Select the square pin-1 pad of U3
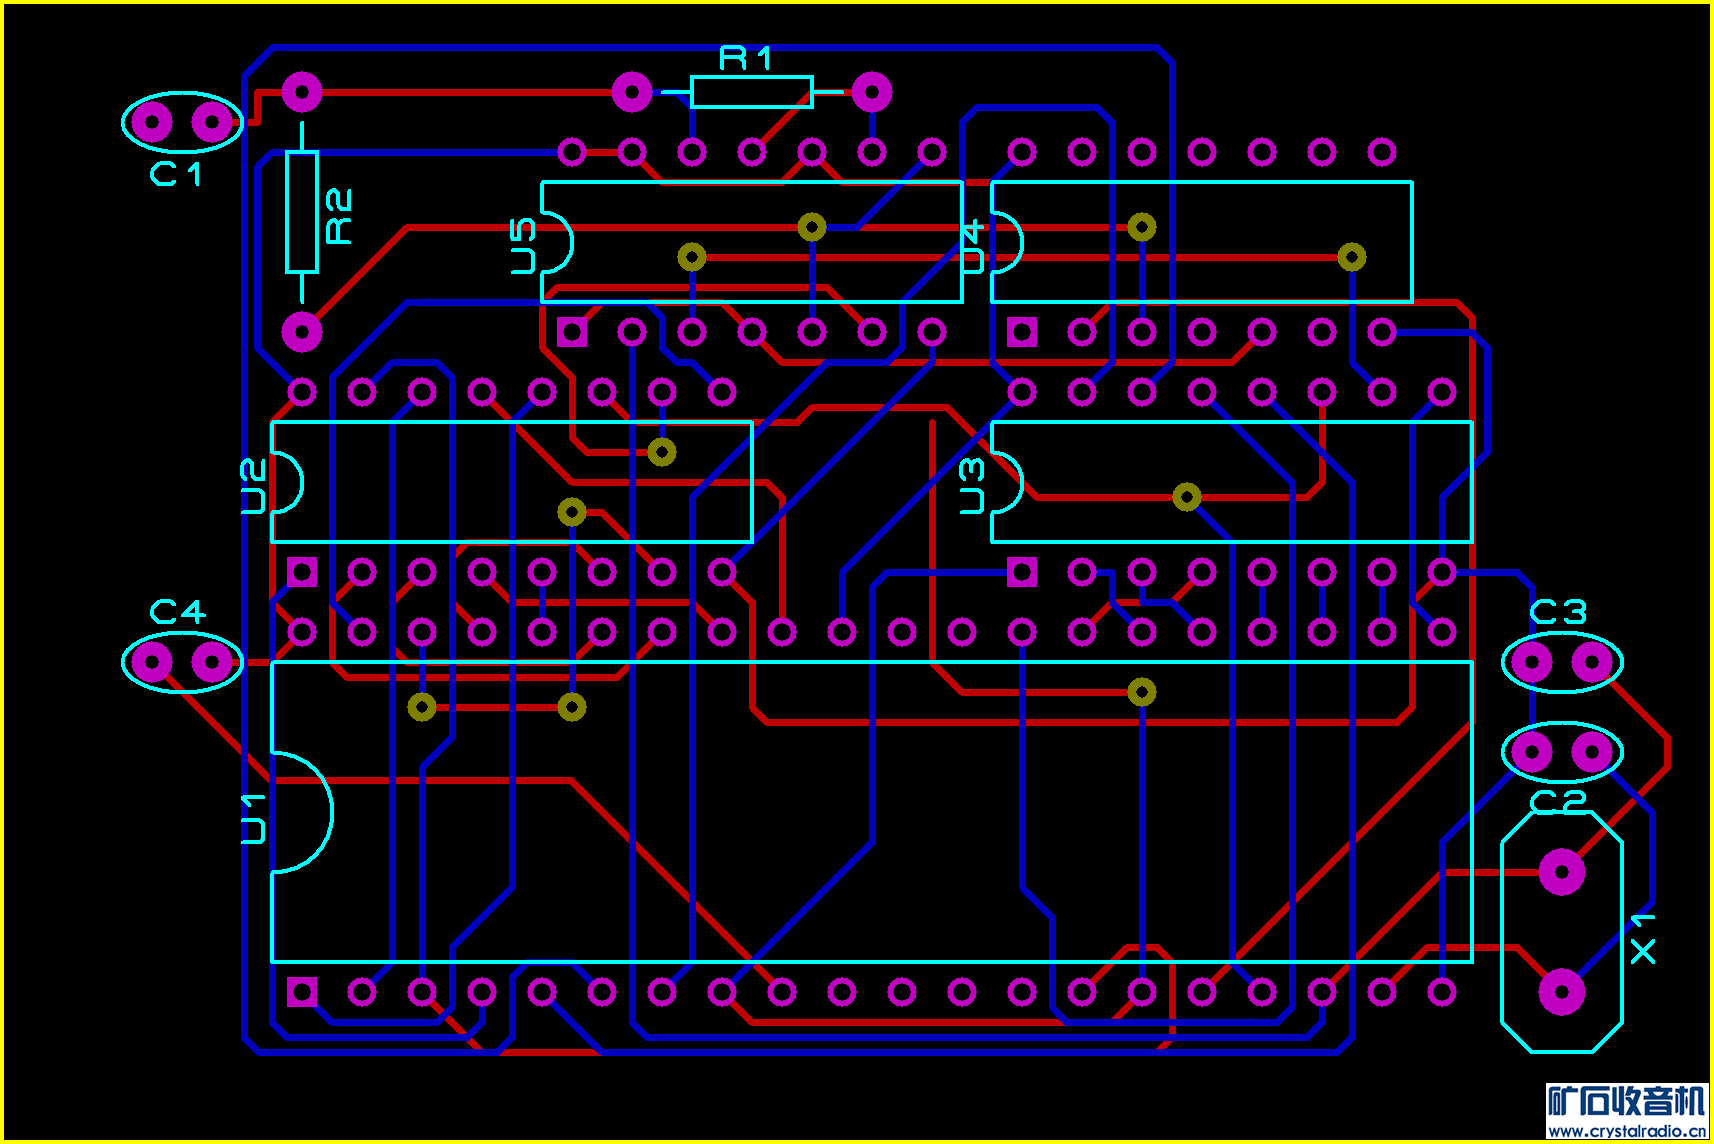The image size is (1714, 1144). pyautogui.click(x=1022, y=572)
